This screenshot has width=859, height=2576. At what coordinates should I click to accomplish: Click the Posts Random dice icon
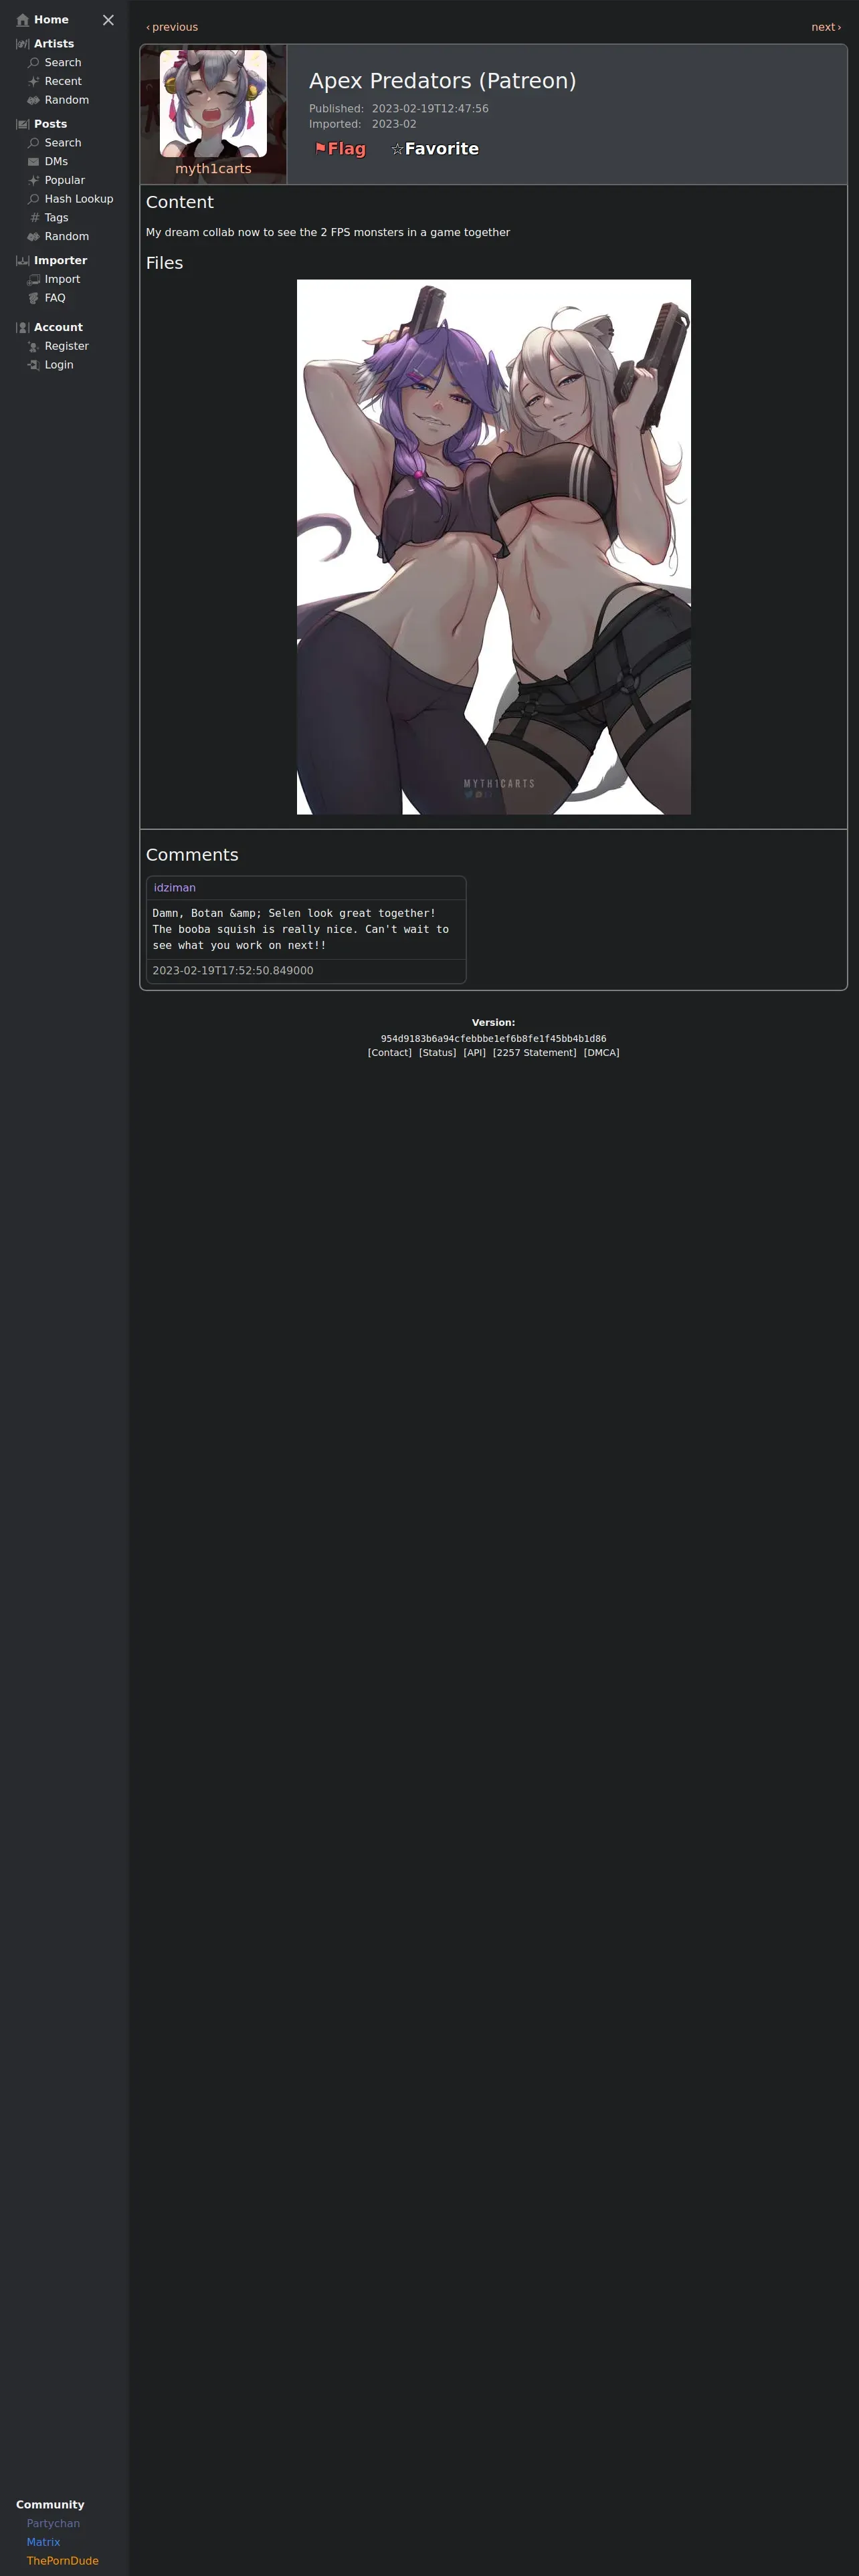(x=34, y=236)
